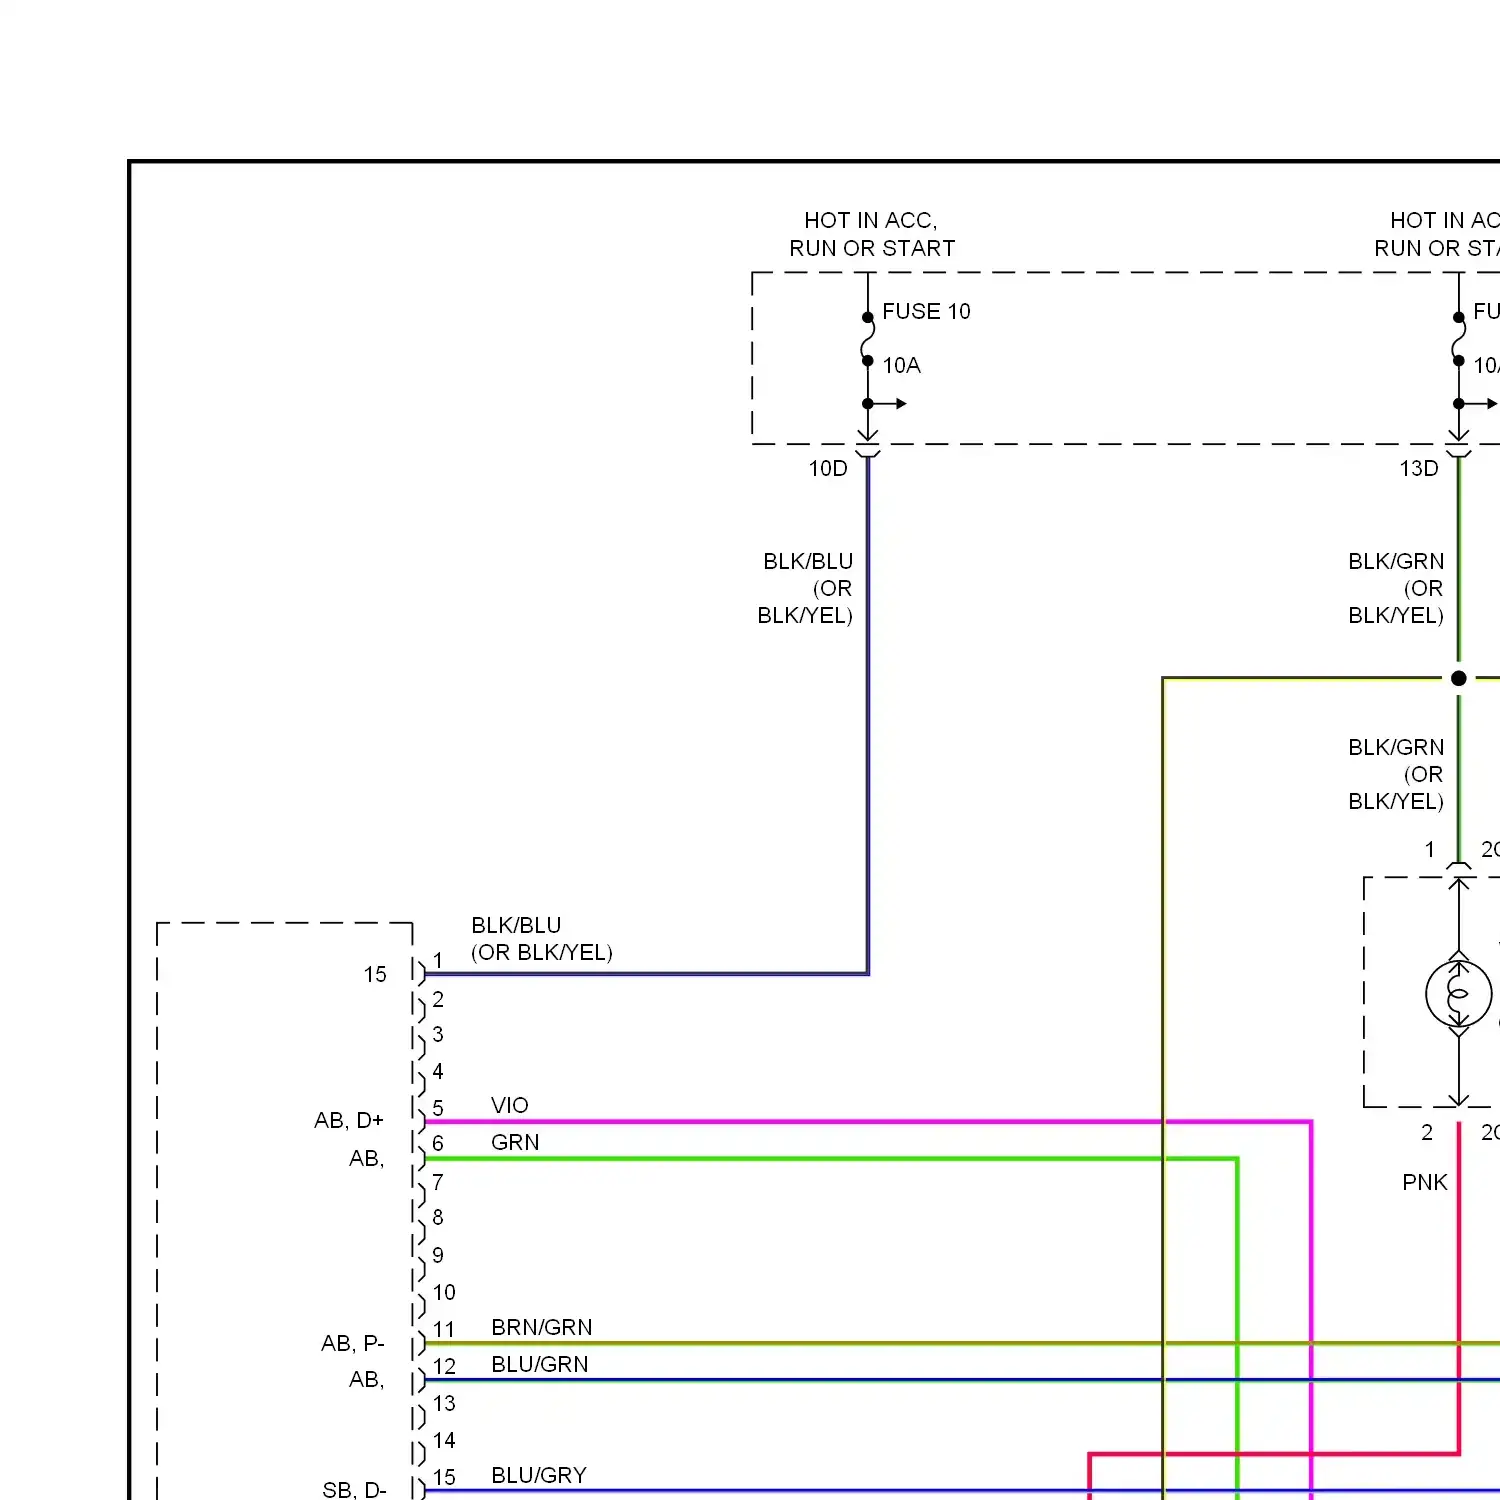Click module connector pin number 3
Image resolution: width=1500 pixels, height=1500 pixels.
click(x=438, y=1034)
